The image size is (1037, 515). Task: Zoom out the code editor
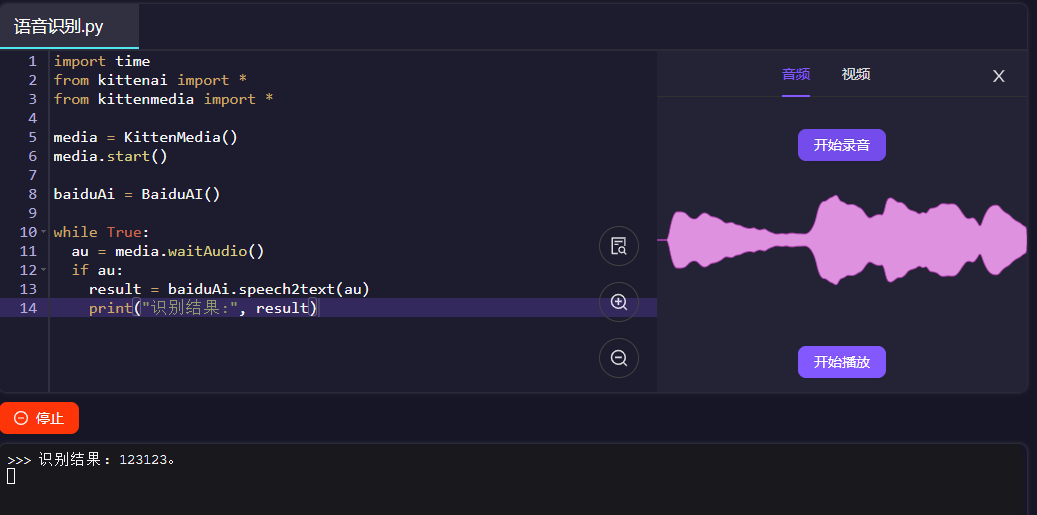pos(618,358)
